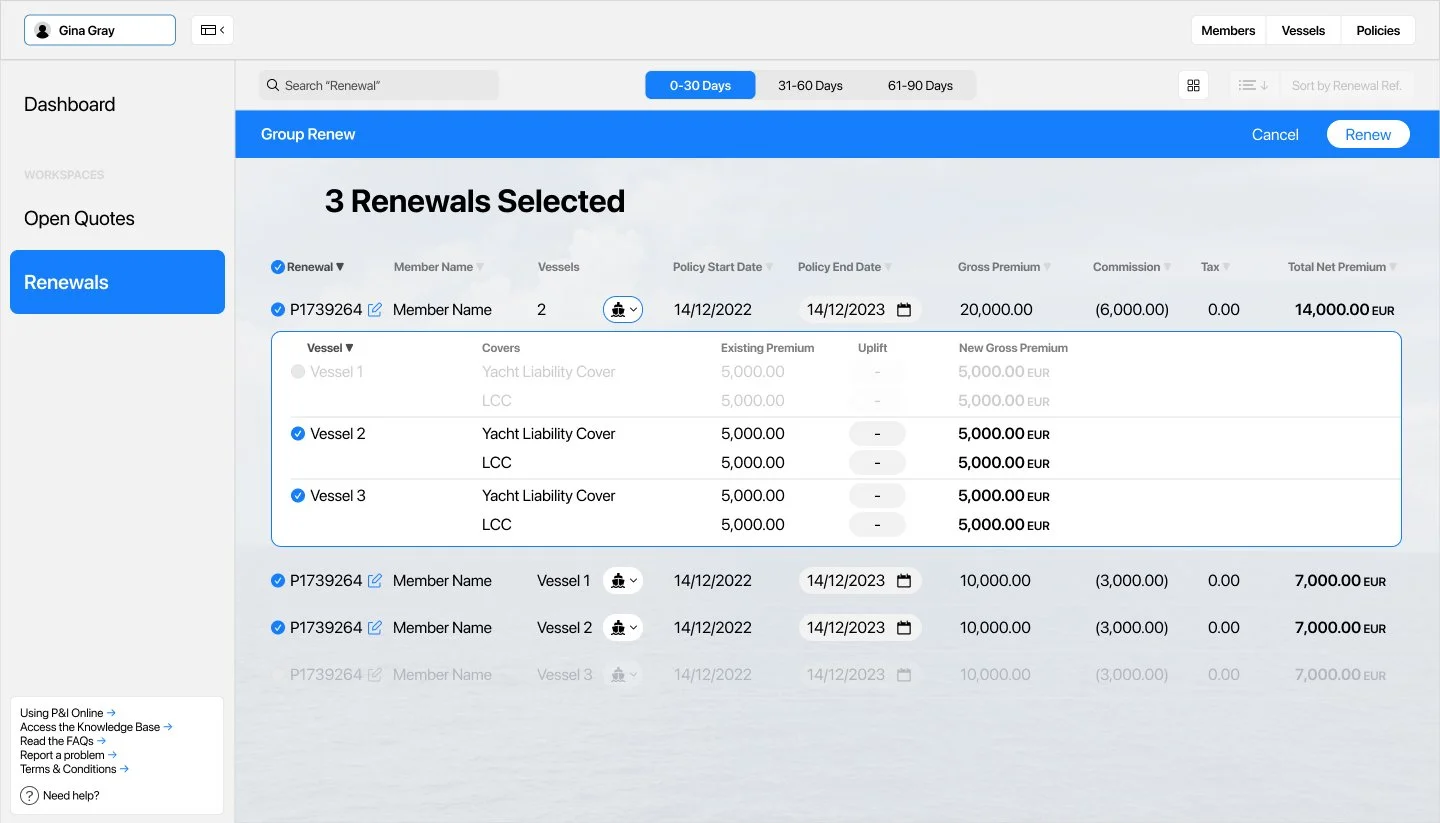Click Need help? at the bottom
1440x823 pixels.
pos(71,796)
